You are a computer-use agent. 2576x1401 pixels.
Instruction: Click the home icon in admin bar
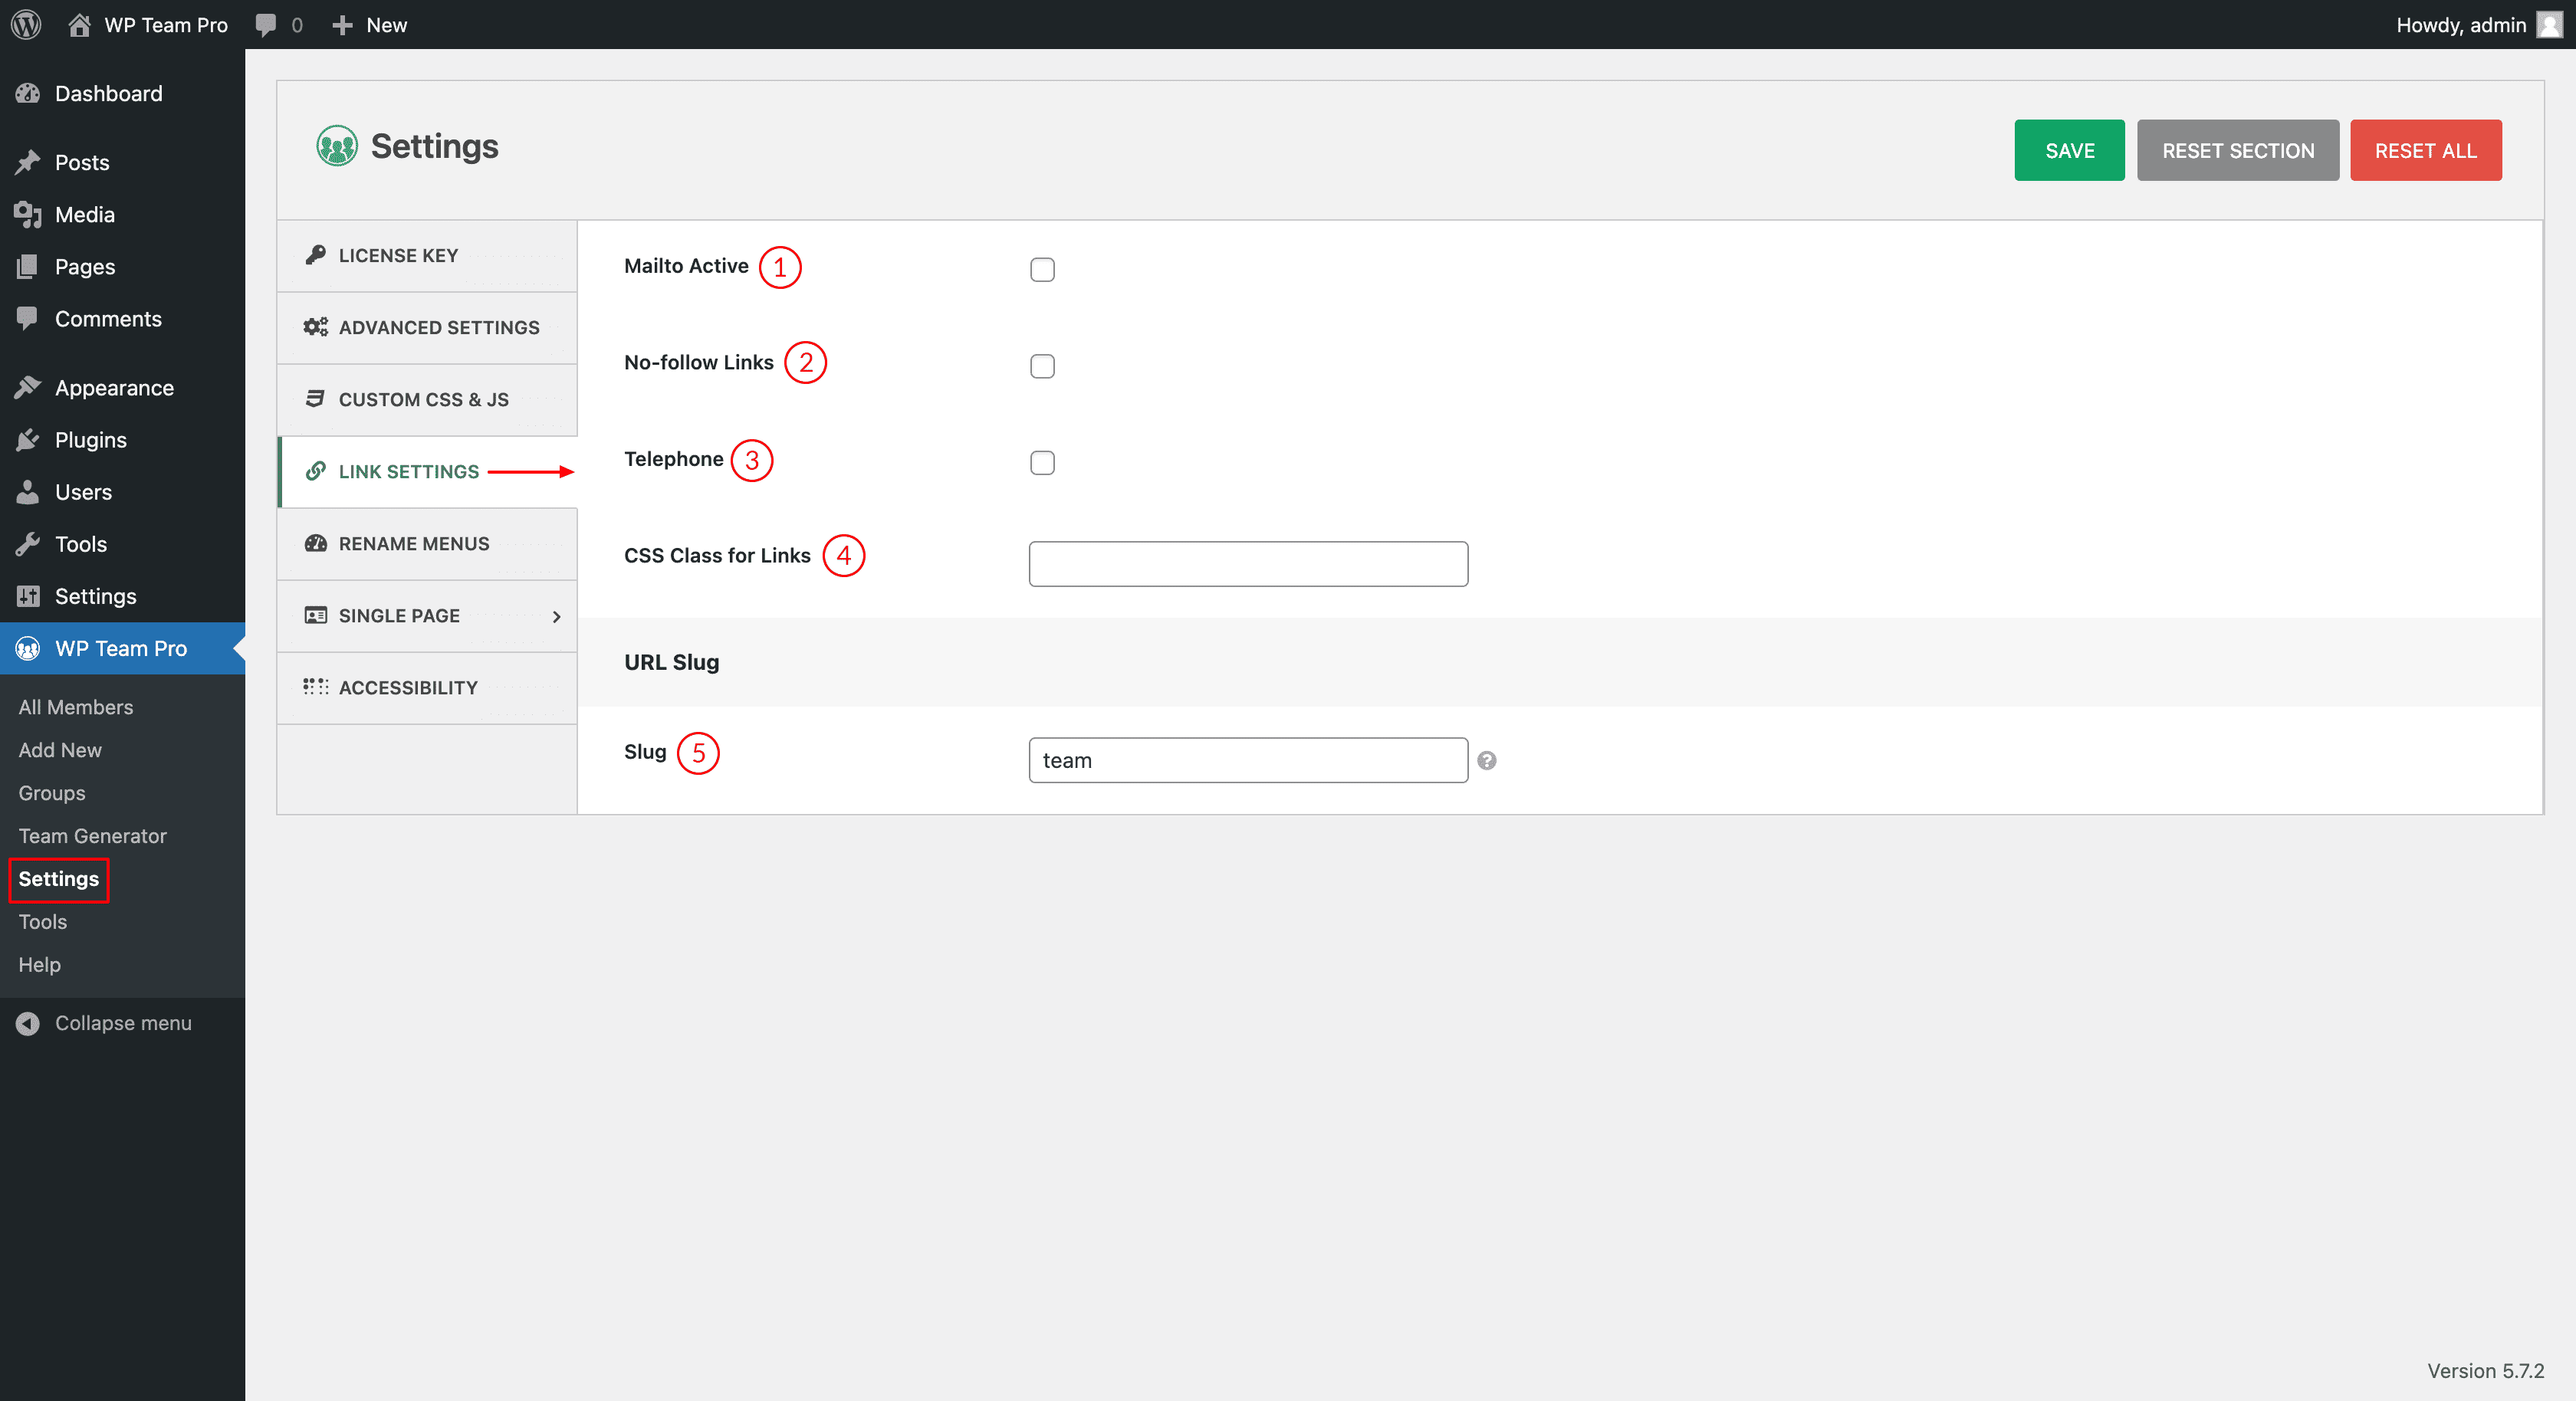coord(79,24)
